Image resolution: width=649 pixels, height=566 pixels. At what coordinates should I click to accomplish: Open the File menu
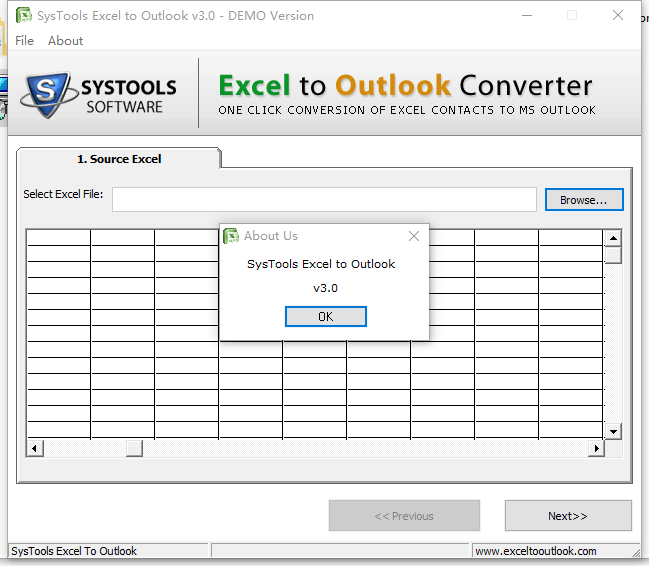[x=24, y=41]
